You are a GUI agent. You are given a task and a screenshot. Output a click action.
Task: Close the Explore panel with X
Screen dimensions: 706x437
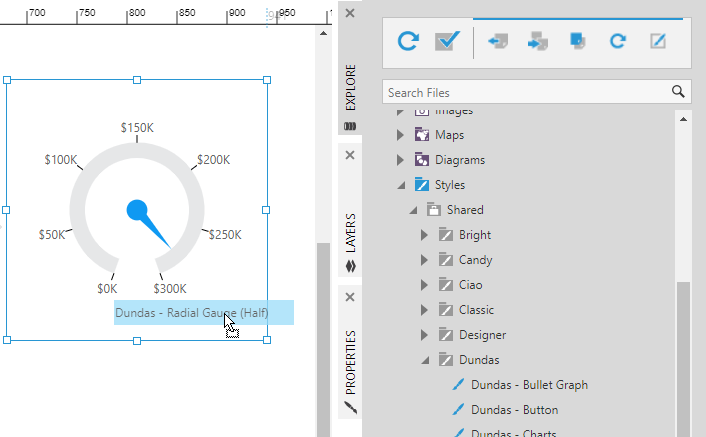coord(350,13)
